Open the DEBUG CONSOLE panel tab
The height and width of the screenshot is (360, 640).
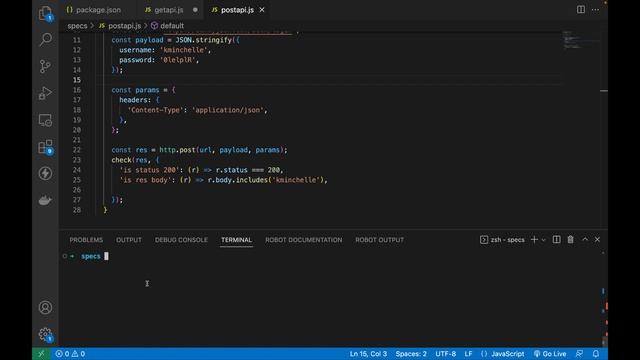click(181, 240)
